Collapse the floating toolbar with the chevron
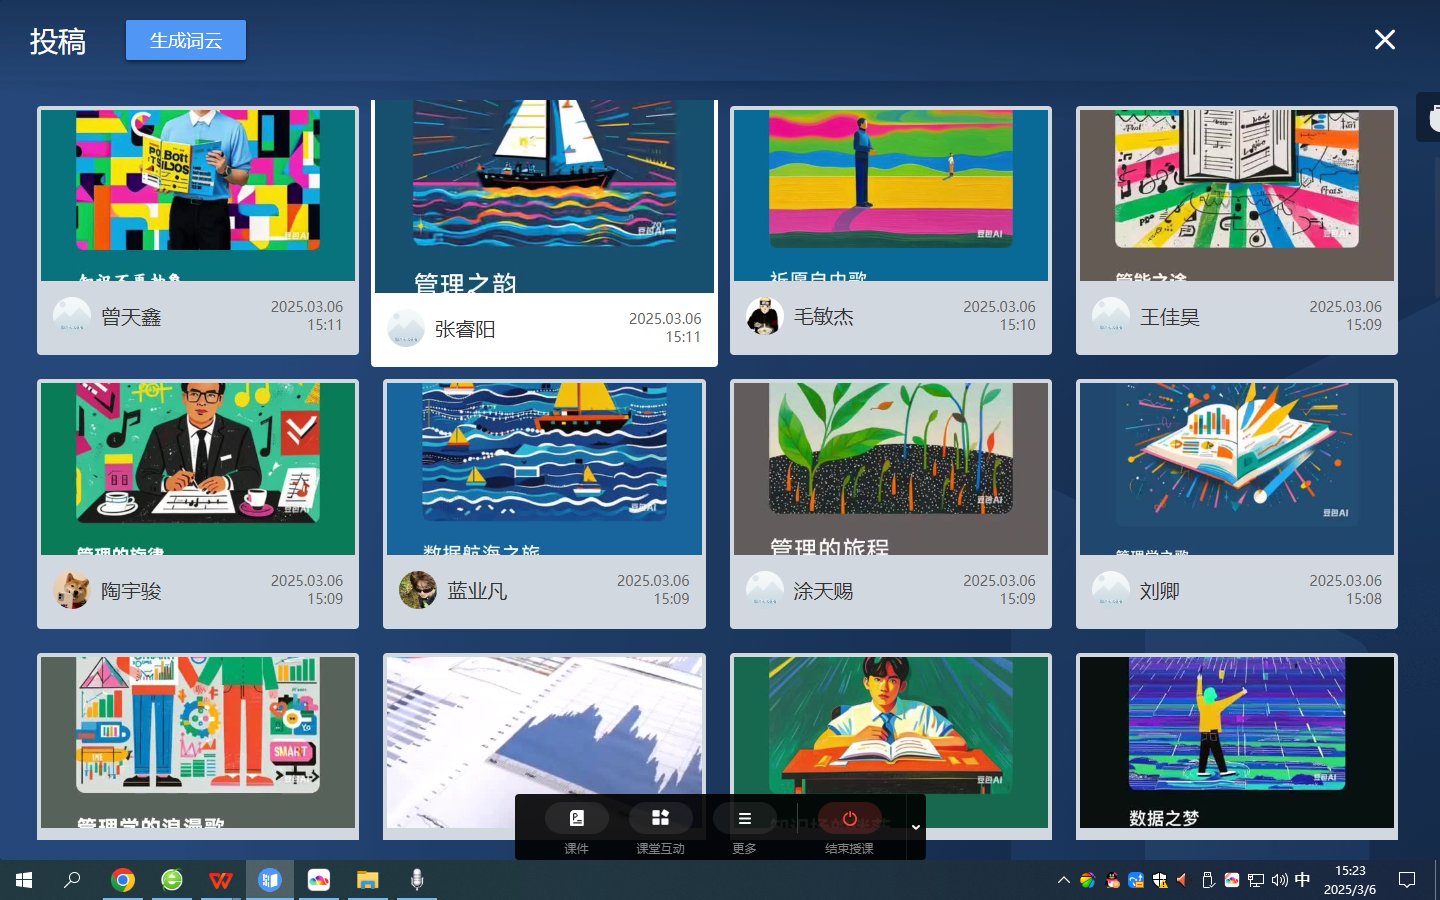 (915, 827)
